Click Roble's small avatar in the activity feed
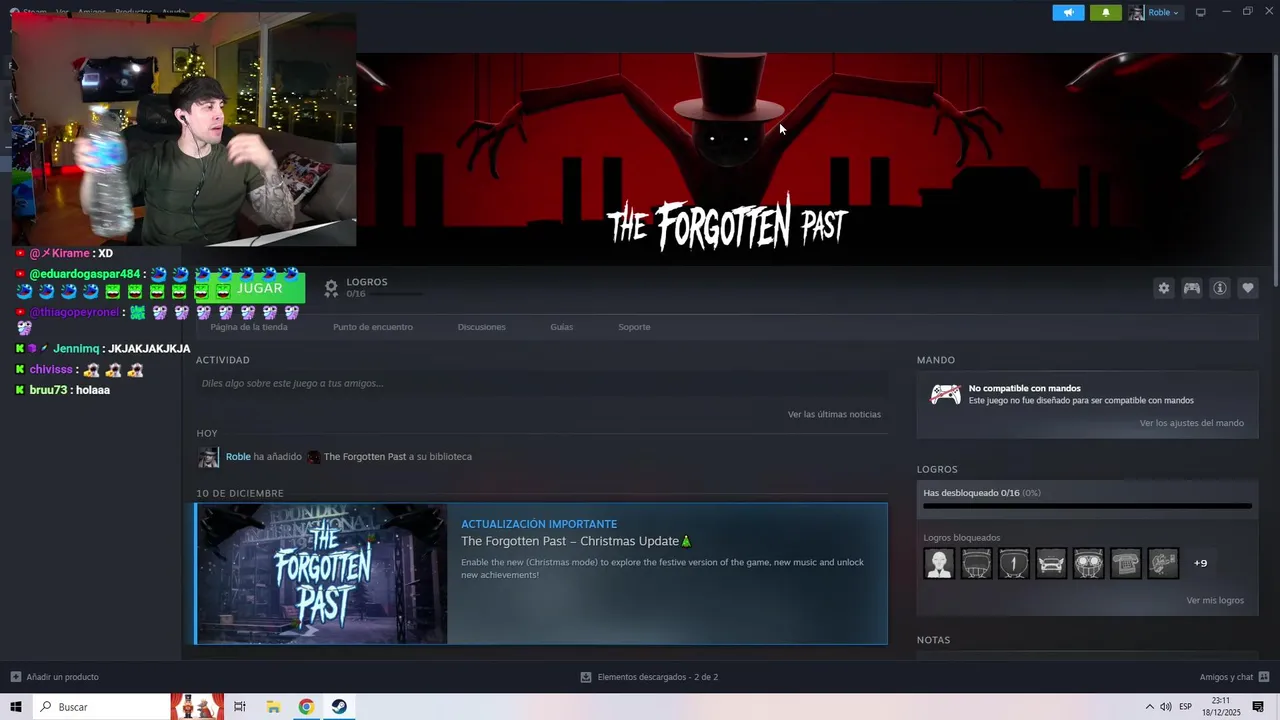Screen dimensions: 1280x720 pos(208,457)
